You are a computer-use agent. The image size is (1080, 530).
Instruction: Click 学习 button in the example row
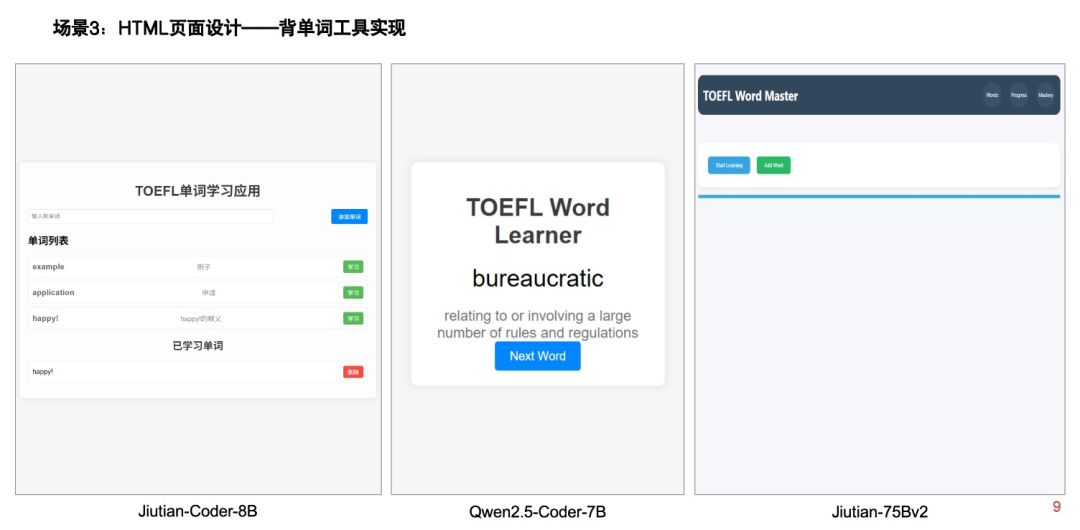(353, 267)
